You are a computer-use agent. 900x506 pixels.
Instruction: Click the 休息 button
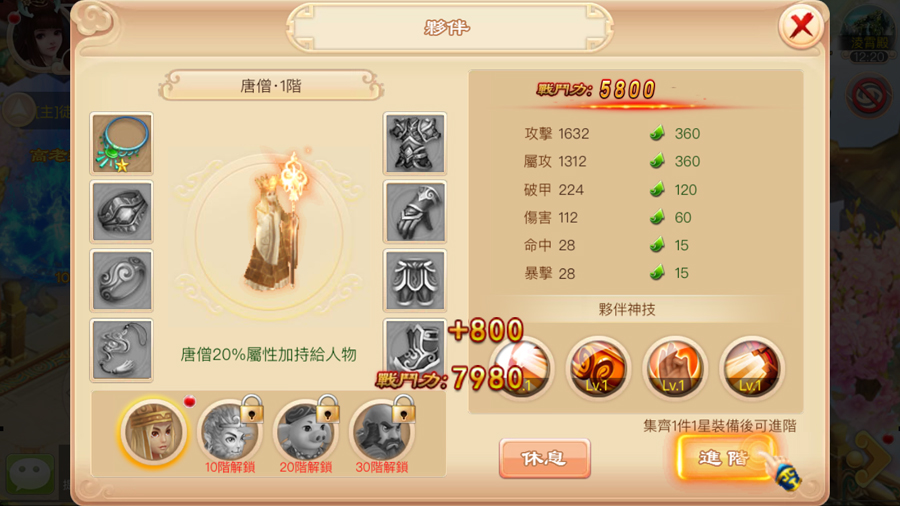pyautogui.click(x=544, y=458)
